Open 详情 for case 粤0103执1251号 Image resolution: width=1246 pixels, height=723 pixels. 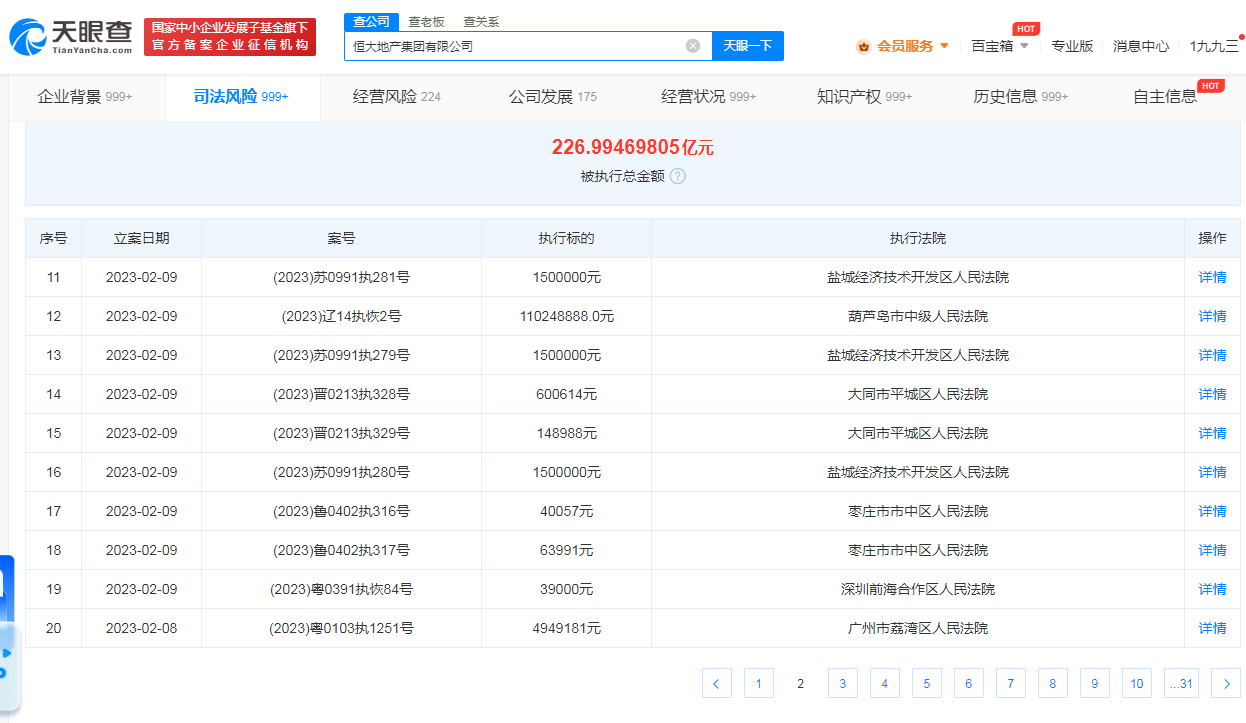[1213, 628]
